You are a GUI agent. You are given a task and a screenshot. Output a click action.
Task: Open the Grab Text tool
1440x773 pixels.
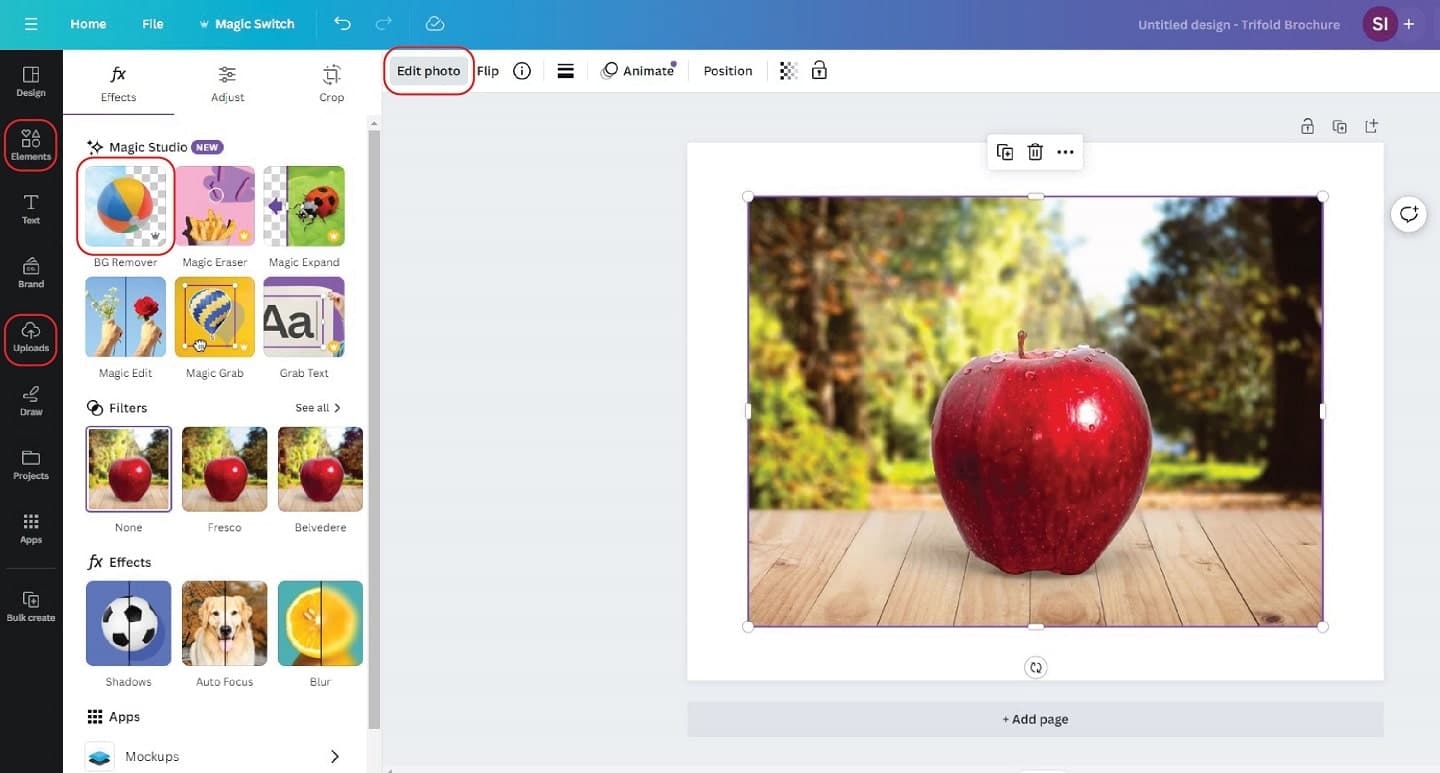[x=304, y=318]
